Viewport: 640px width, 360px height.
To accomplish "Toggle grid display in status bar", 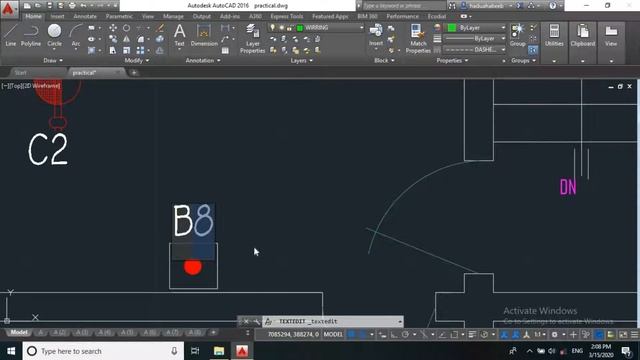I will click(351, 334).
